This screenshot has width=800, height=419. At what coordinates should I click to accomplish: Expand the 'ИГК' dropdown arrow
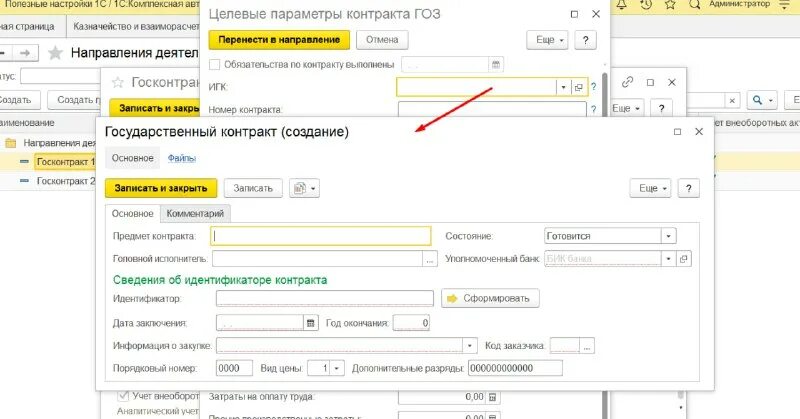(x=563, y=87)
